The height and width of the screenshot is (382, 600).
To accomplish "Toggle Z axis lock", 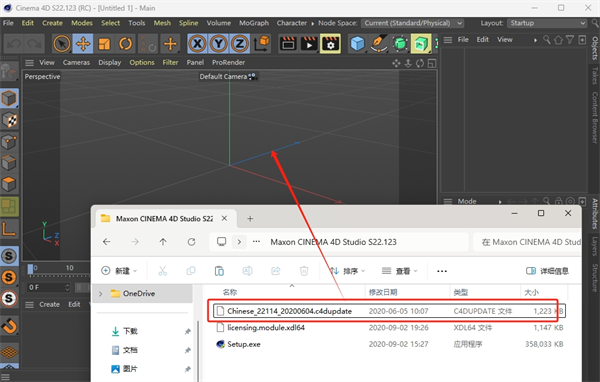I will coord(240,44).
